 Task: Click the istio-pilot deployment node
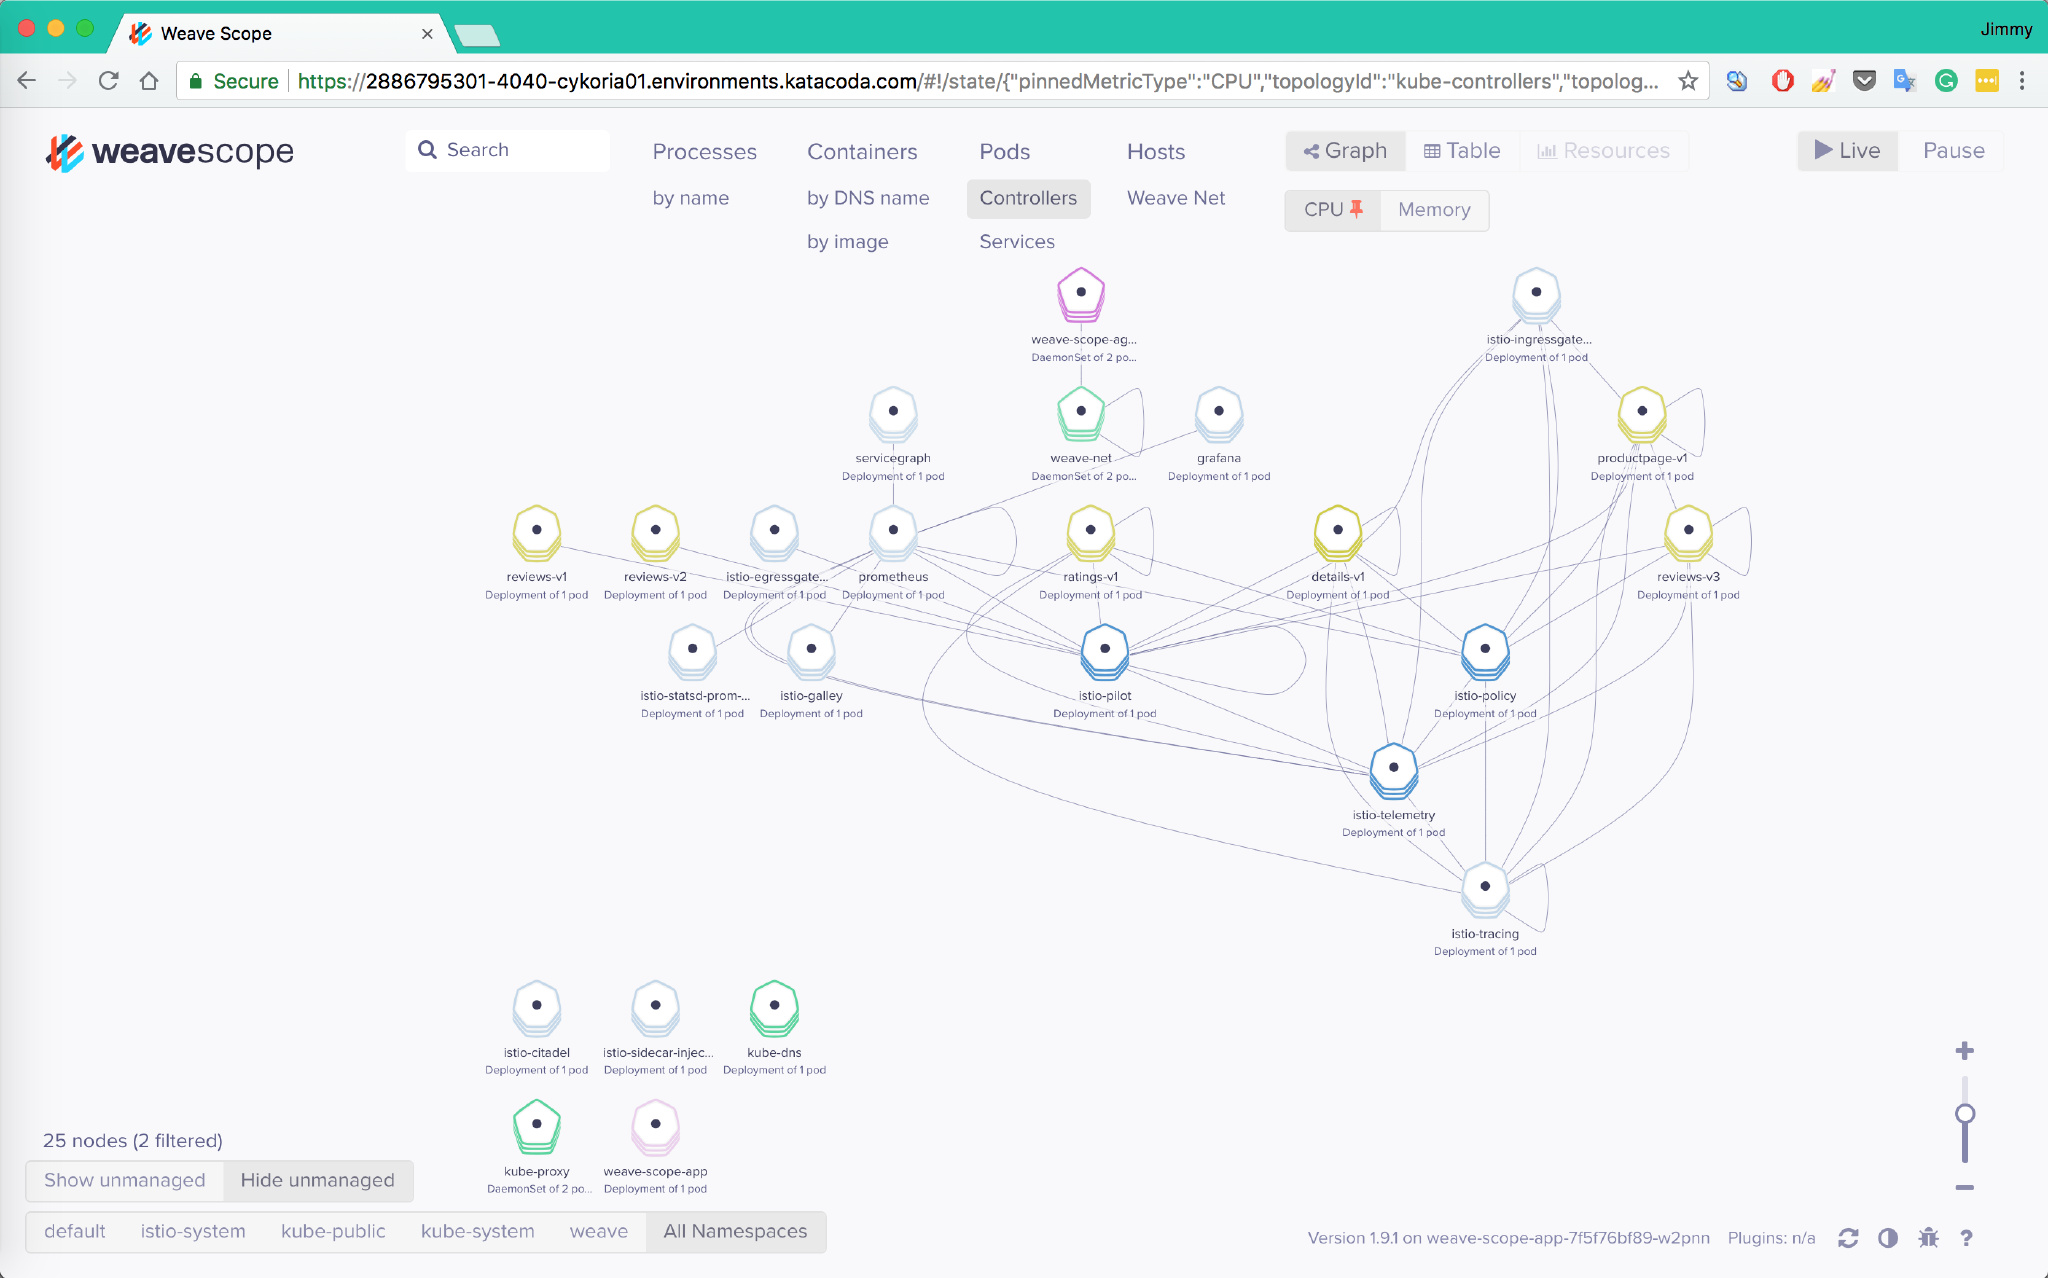[x=1104, y=649]
